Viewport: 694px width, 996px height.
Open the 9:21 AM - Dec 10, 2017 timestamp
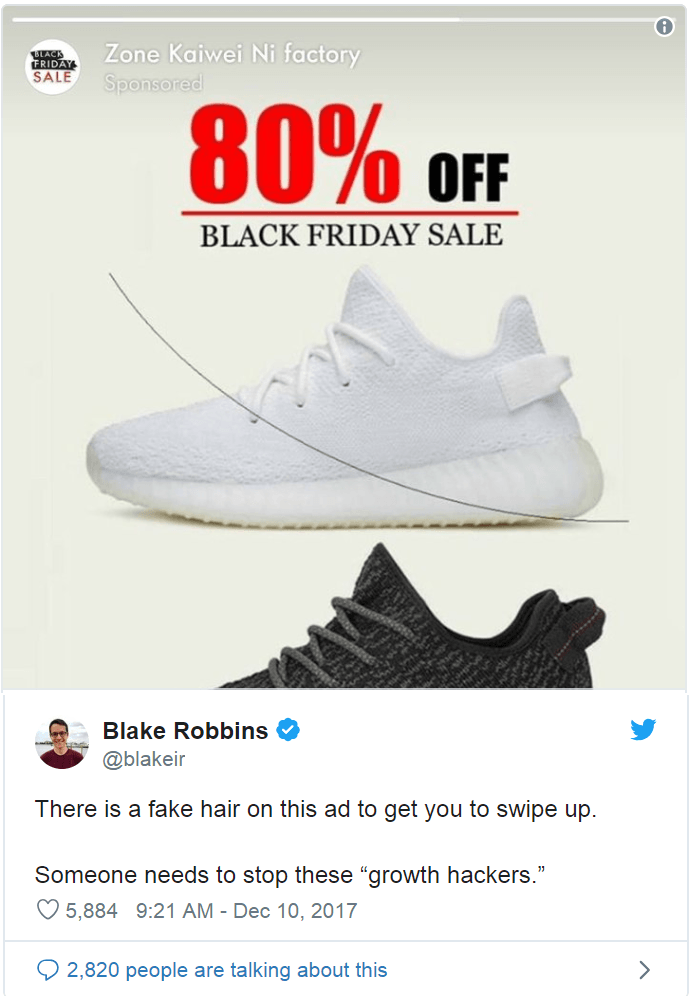(246, 910)
